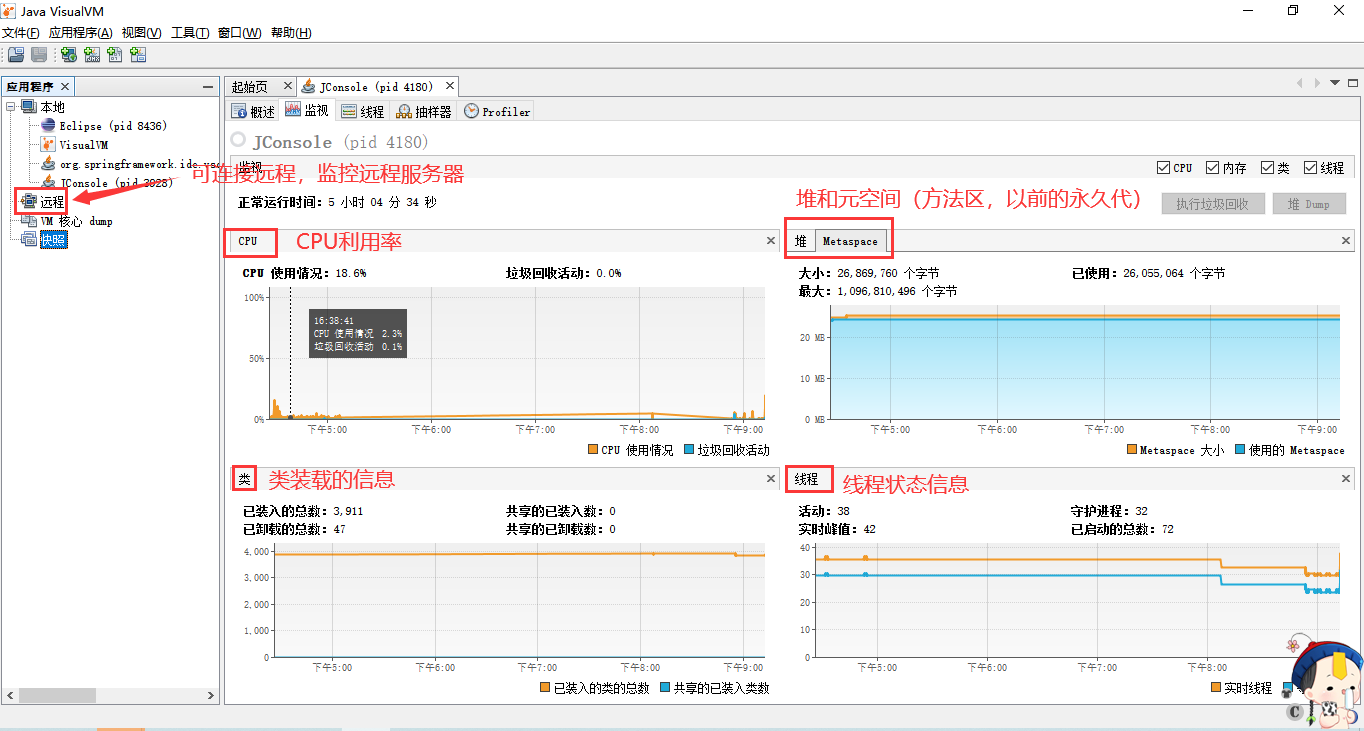Click the Java icon of org.springframework entry
Viewport: 1364px width, 731px height.
pos(48,164)
